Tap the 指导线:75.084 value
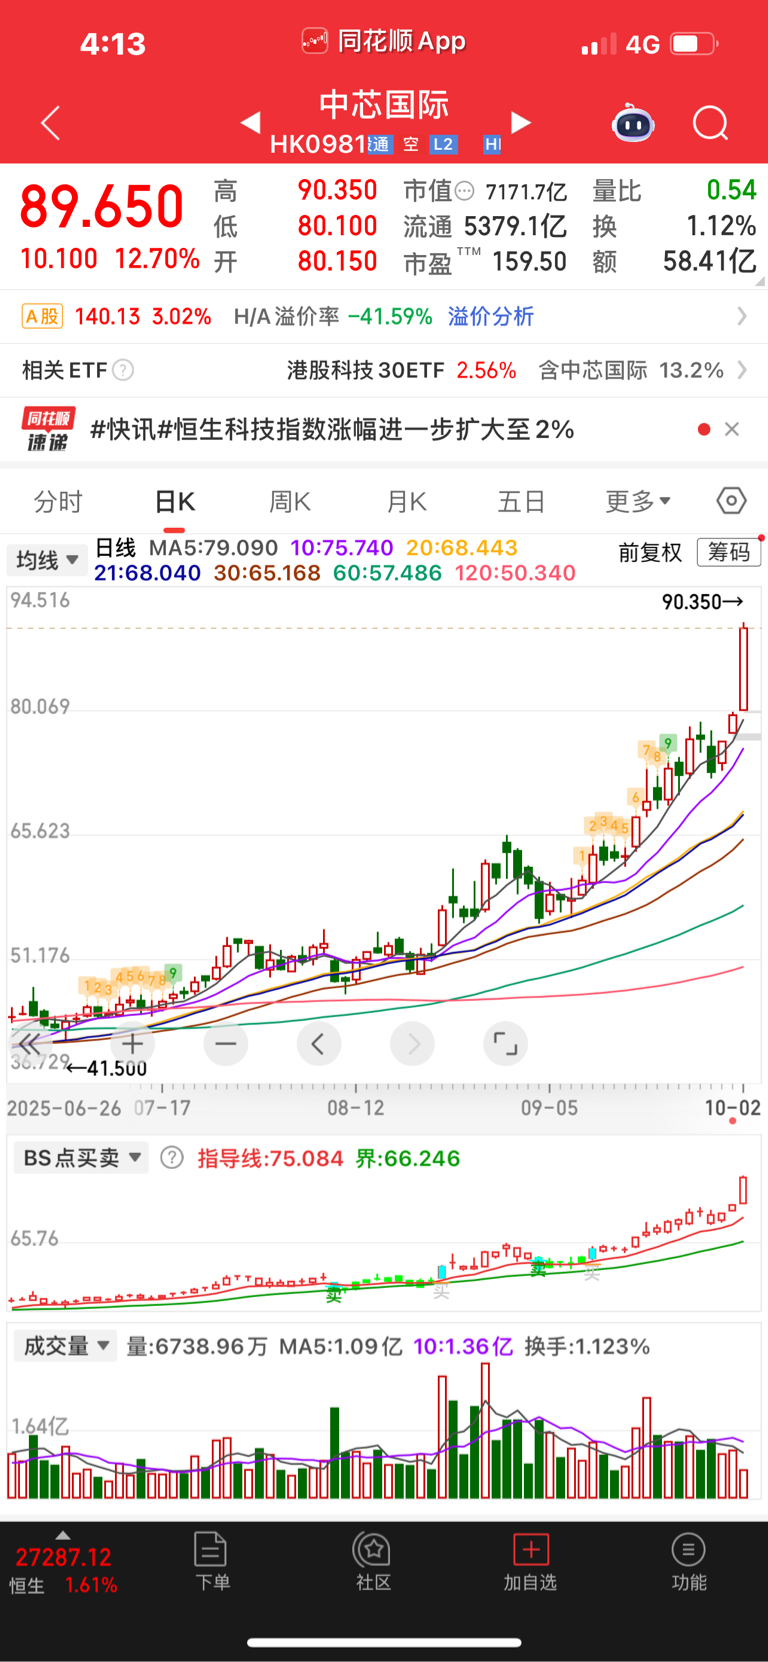Viewport: 768px width, 1662px height. [270, 1158]
